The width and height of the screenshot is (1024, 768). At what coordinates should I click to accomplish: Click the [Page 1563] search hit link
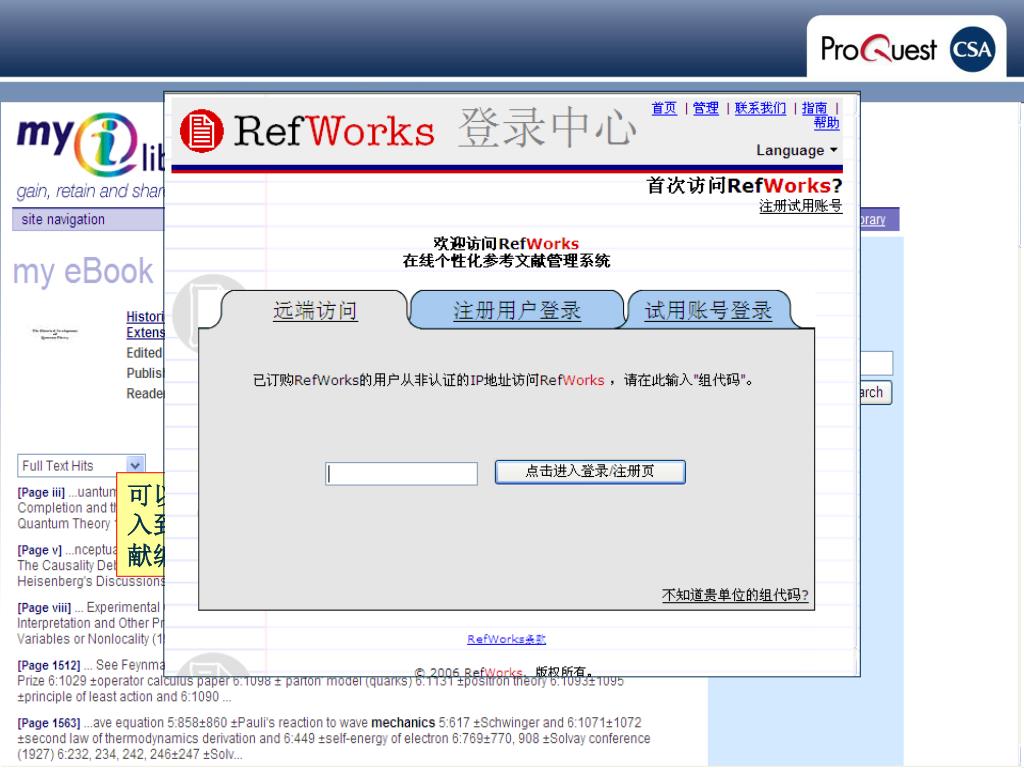[49, 722]
